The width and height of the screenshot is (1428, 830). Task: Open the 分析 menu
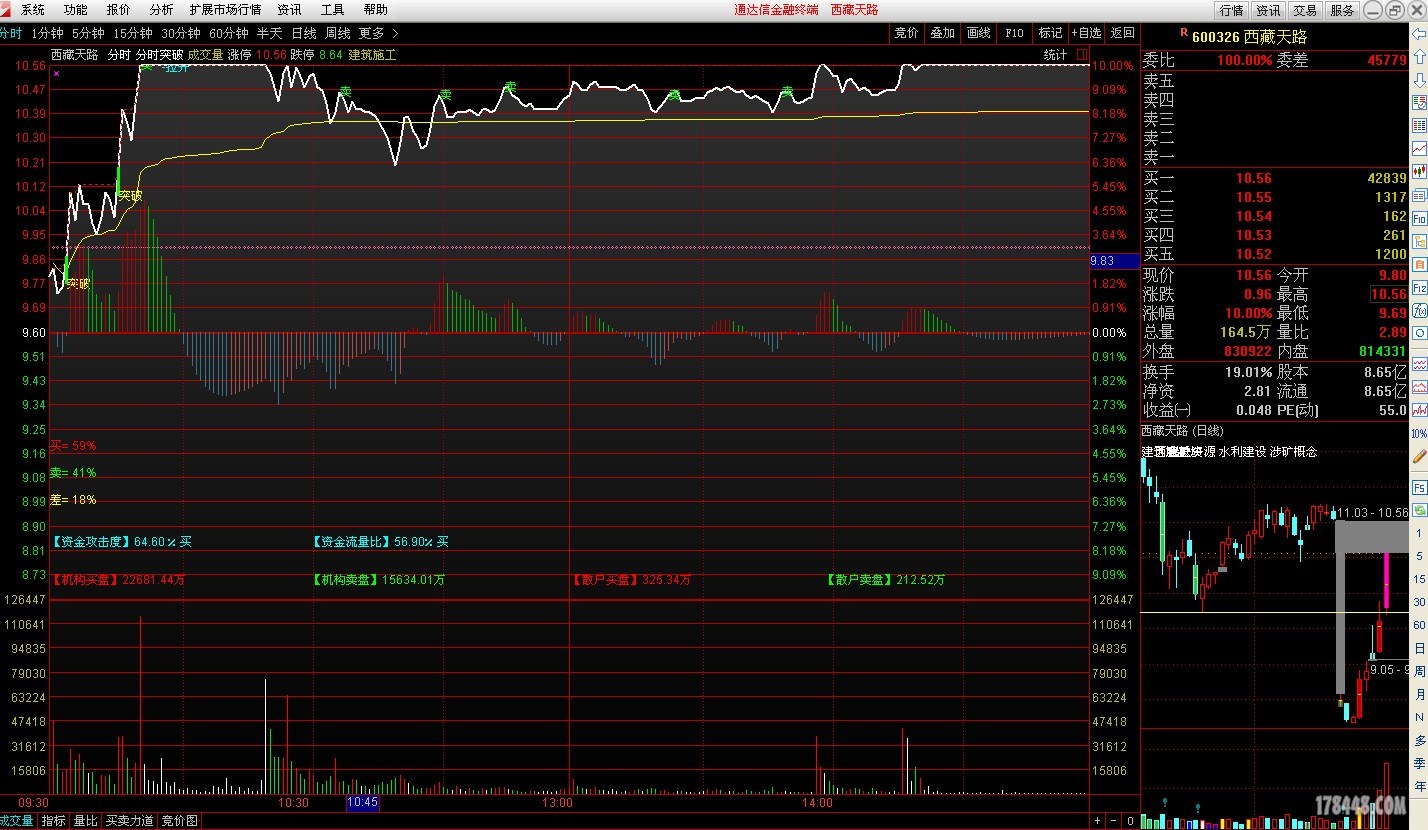tap(161, 10)
